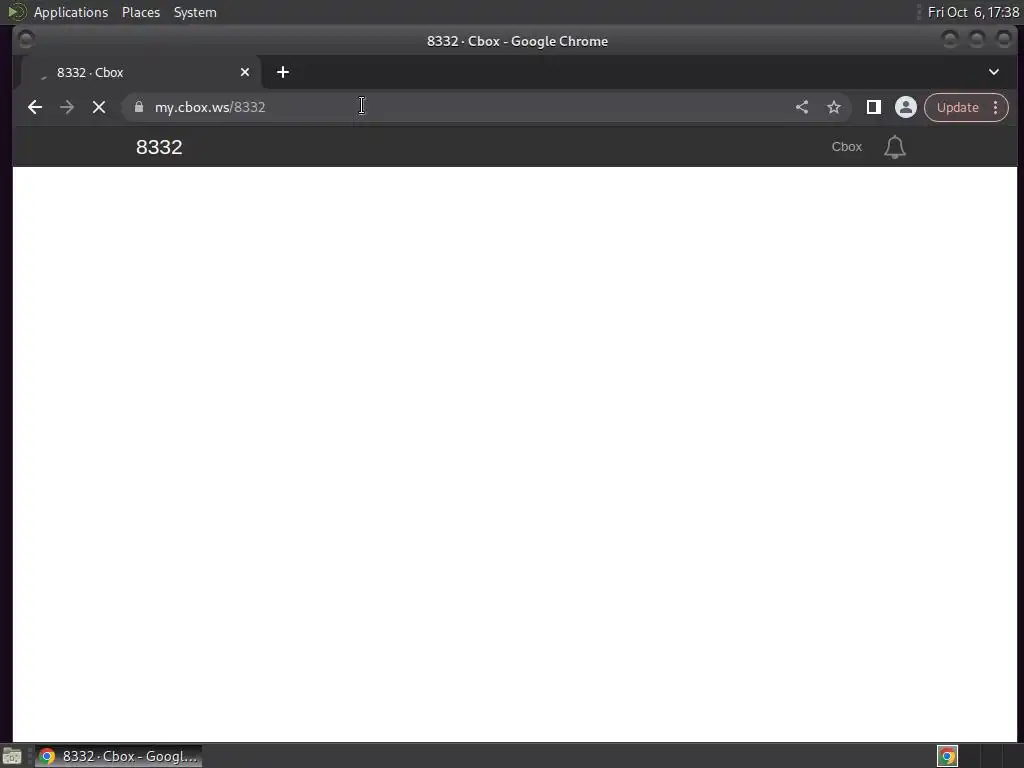Open the Cbox link in header
Viewport: 1024px width, 768px height.
pos(846,147)
